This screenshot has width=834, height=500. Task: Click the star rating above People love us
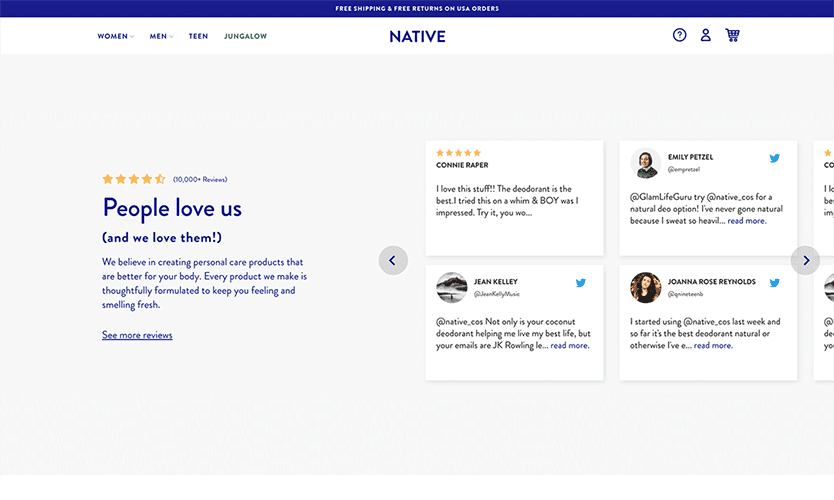pyautogui.click(x=134, y=179)
